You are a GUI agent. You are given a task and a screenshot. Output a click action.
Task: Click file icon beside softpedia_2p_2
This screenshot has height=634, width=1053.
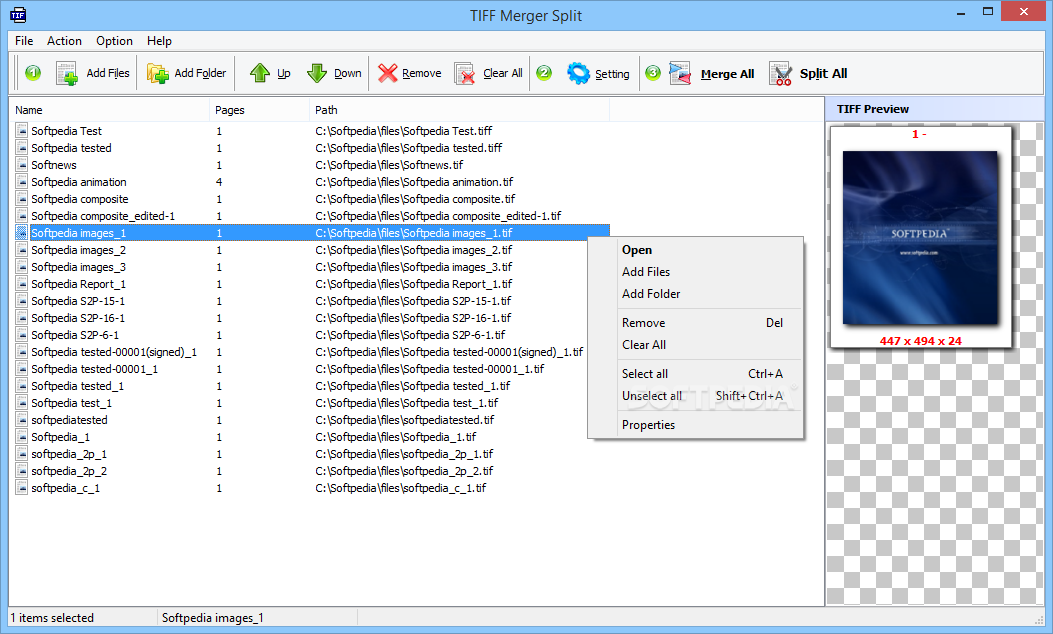[x=21, y=471]
